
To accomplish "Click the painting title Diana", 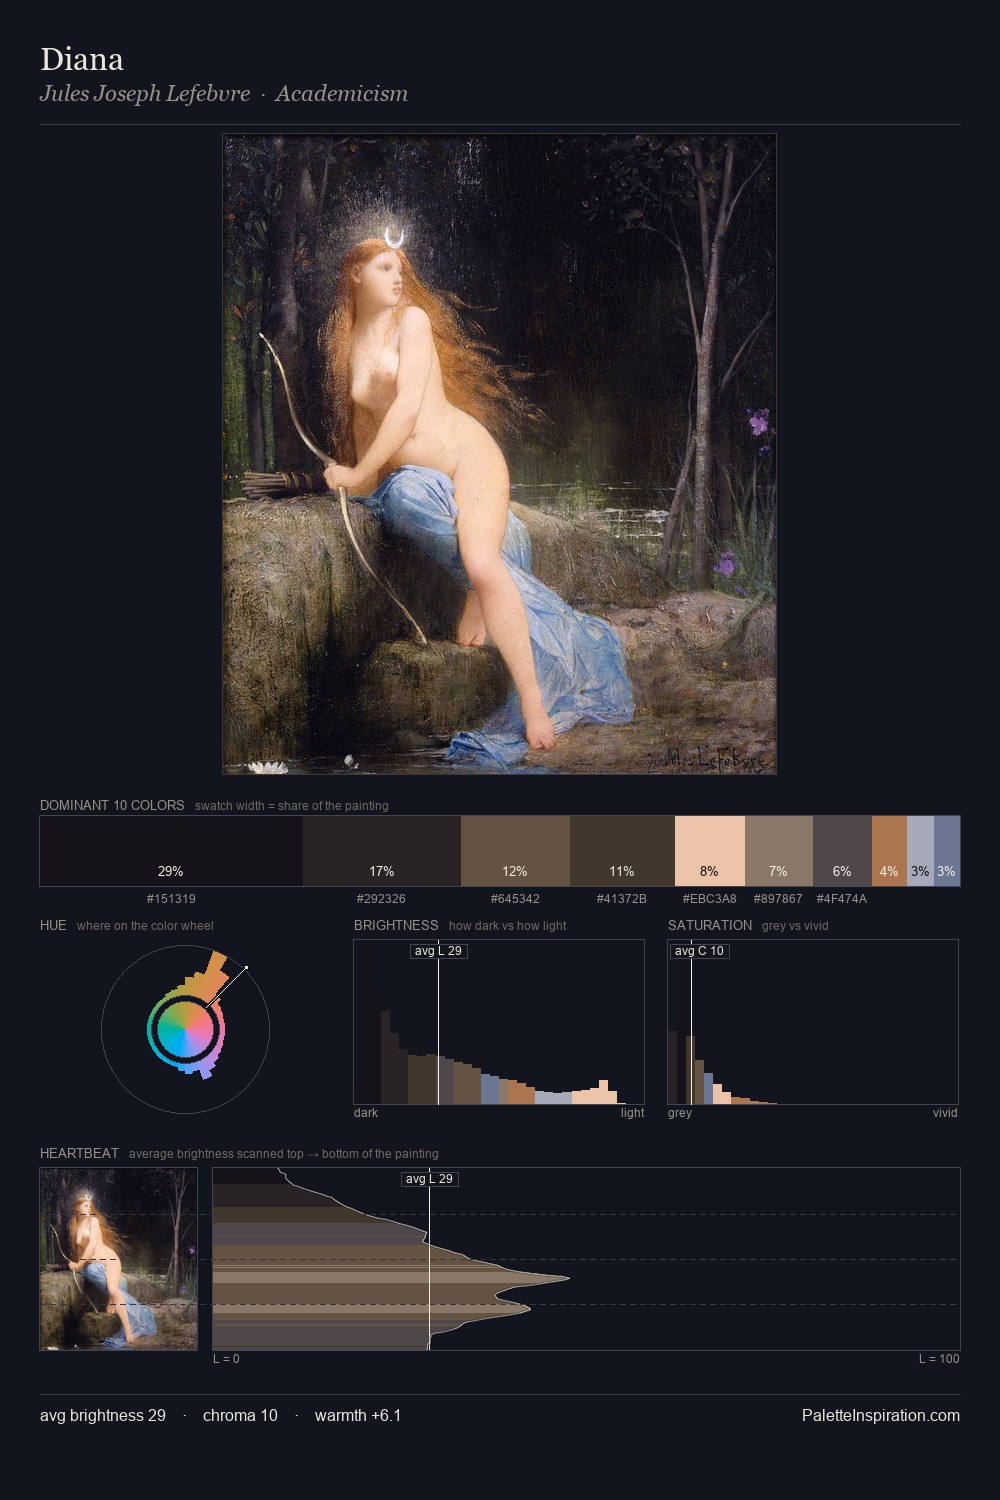I will 82,59.
